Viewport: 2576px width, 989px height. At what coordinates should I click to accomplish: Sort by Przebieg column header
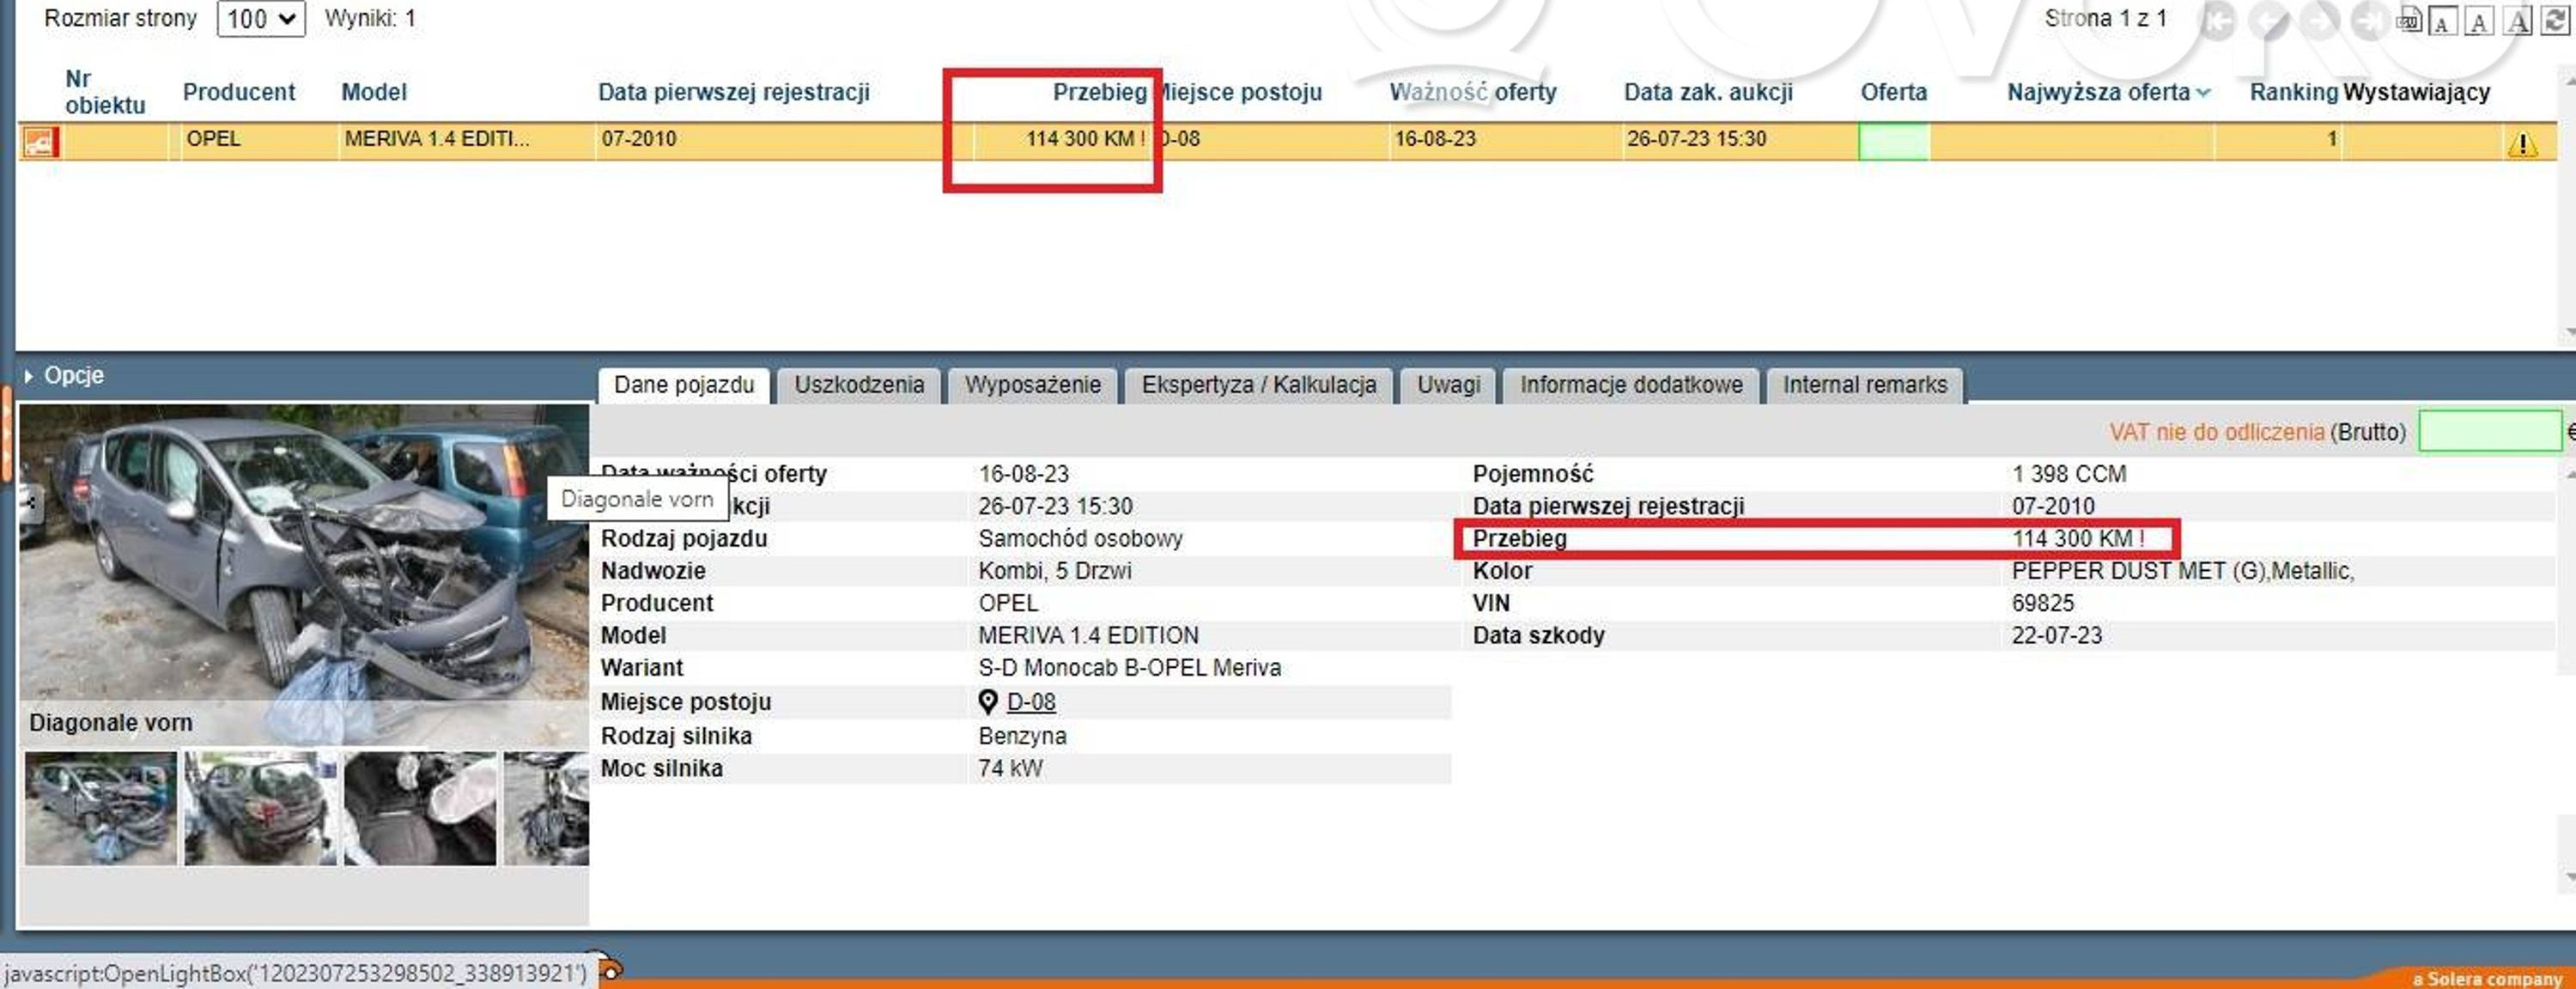(x=1098, y=92)
